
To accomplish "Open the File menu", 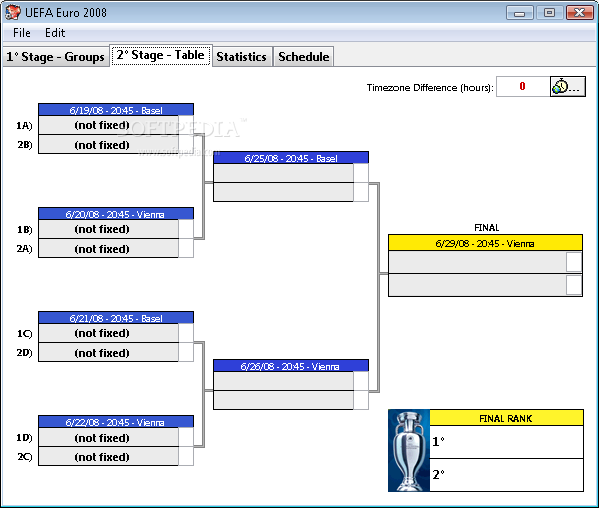I will (21, 33).
